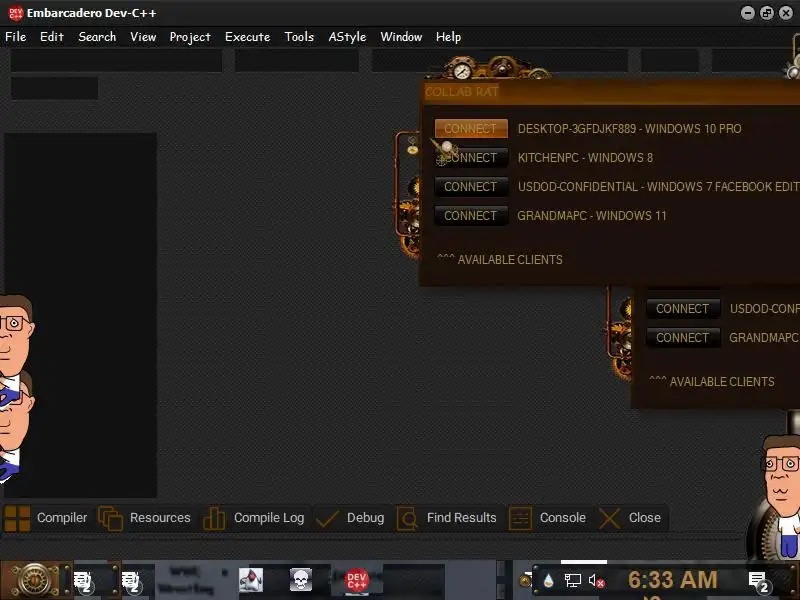Open the Execute menu

pos(247,37)
